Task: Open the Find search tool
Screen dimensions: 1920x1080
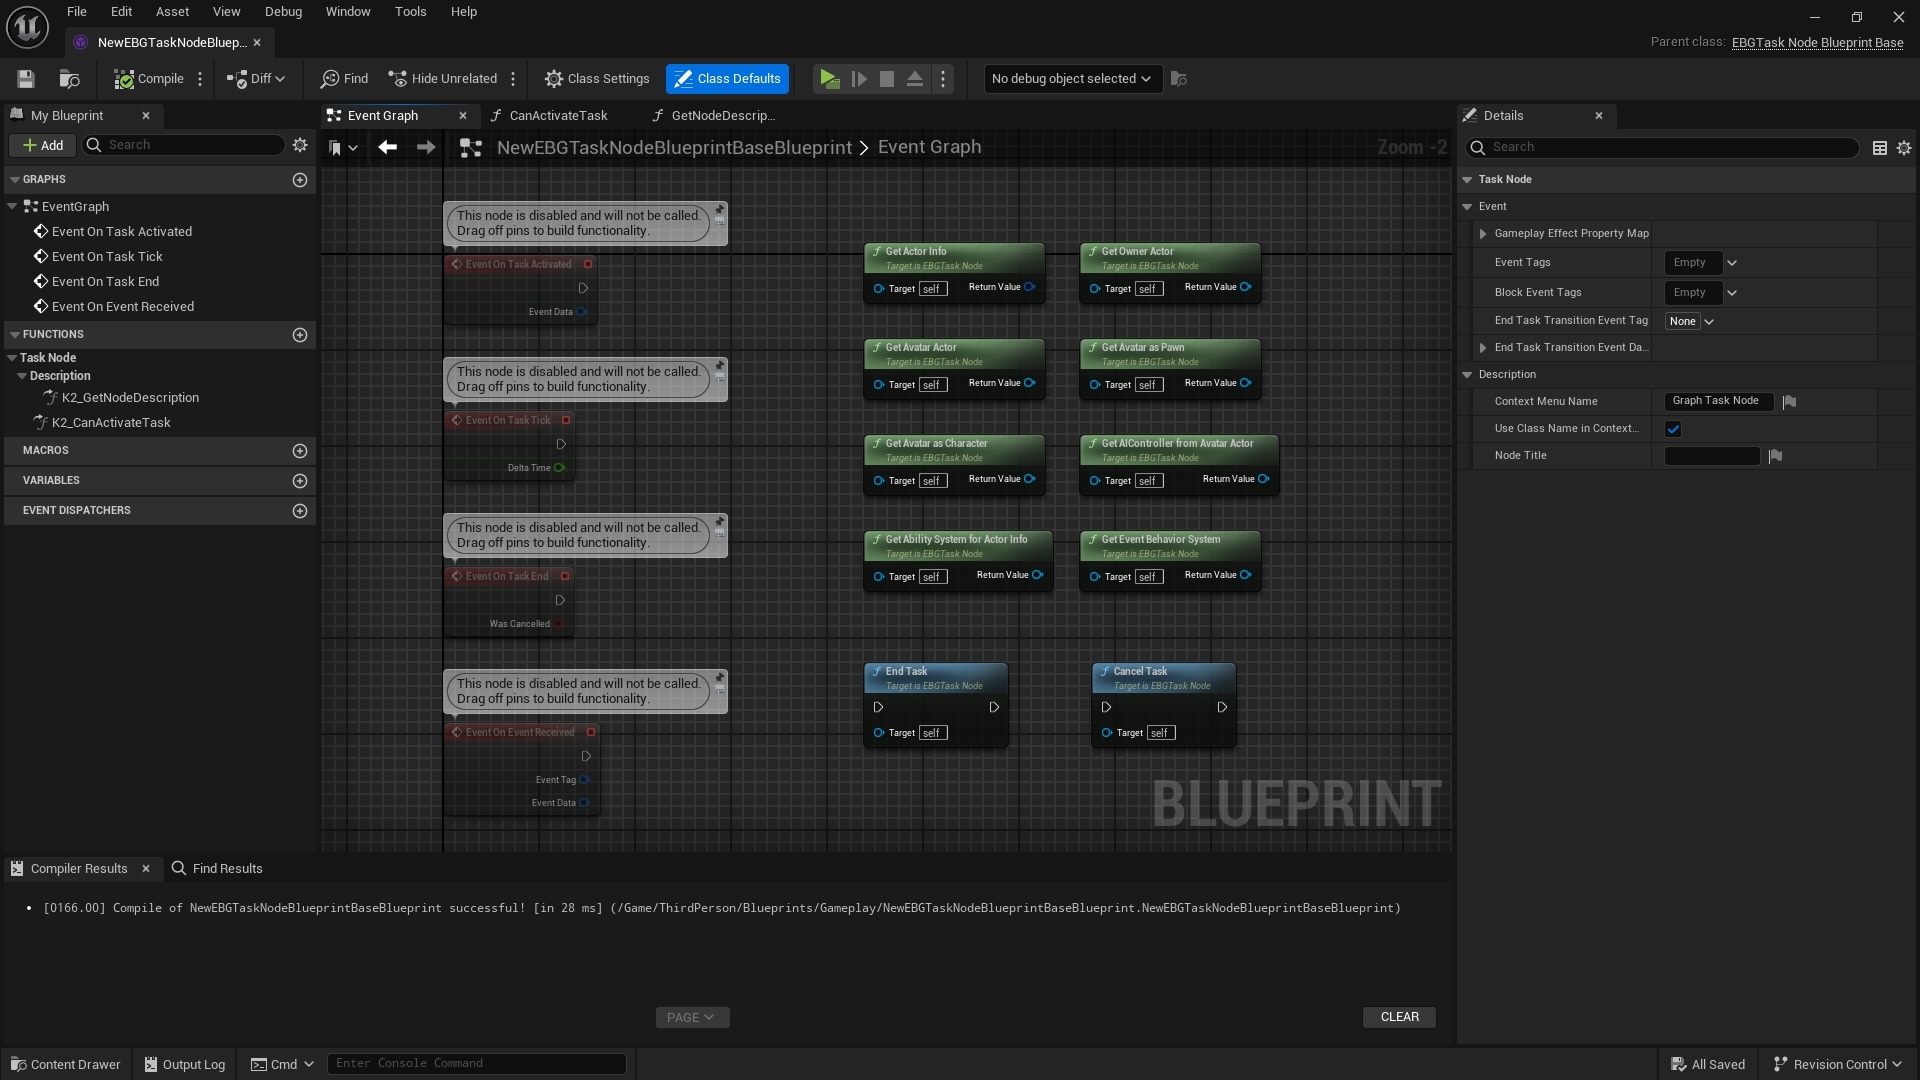Action: 343,79
